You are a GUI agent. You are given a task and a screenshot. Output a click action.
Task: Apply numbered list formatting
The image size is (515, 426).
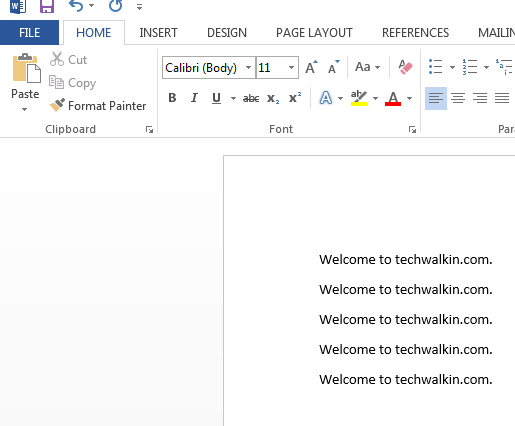pyautogui.click(x=470, y=67)
